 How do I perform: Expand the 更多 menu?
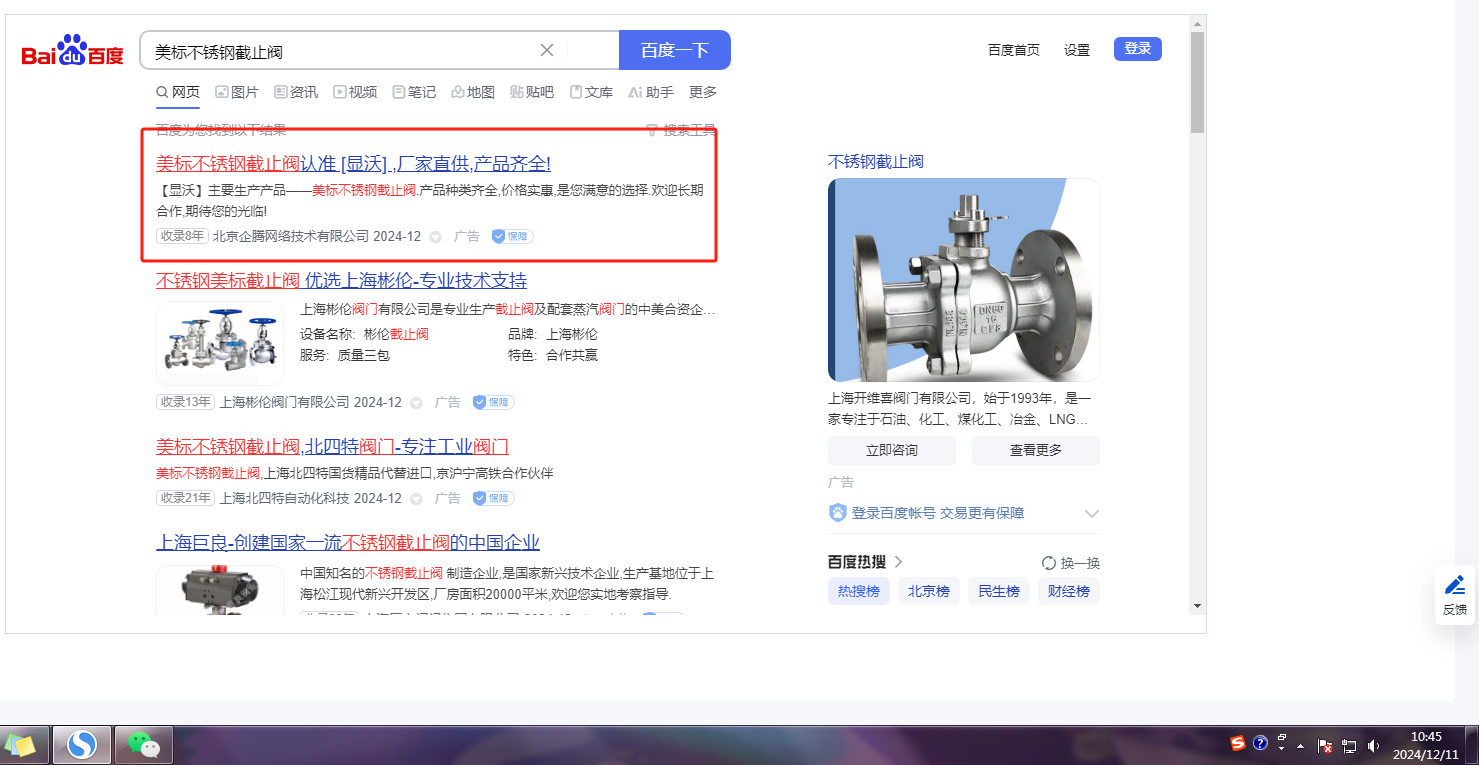pos(703,92)
